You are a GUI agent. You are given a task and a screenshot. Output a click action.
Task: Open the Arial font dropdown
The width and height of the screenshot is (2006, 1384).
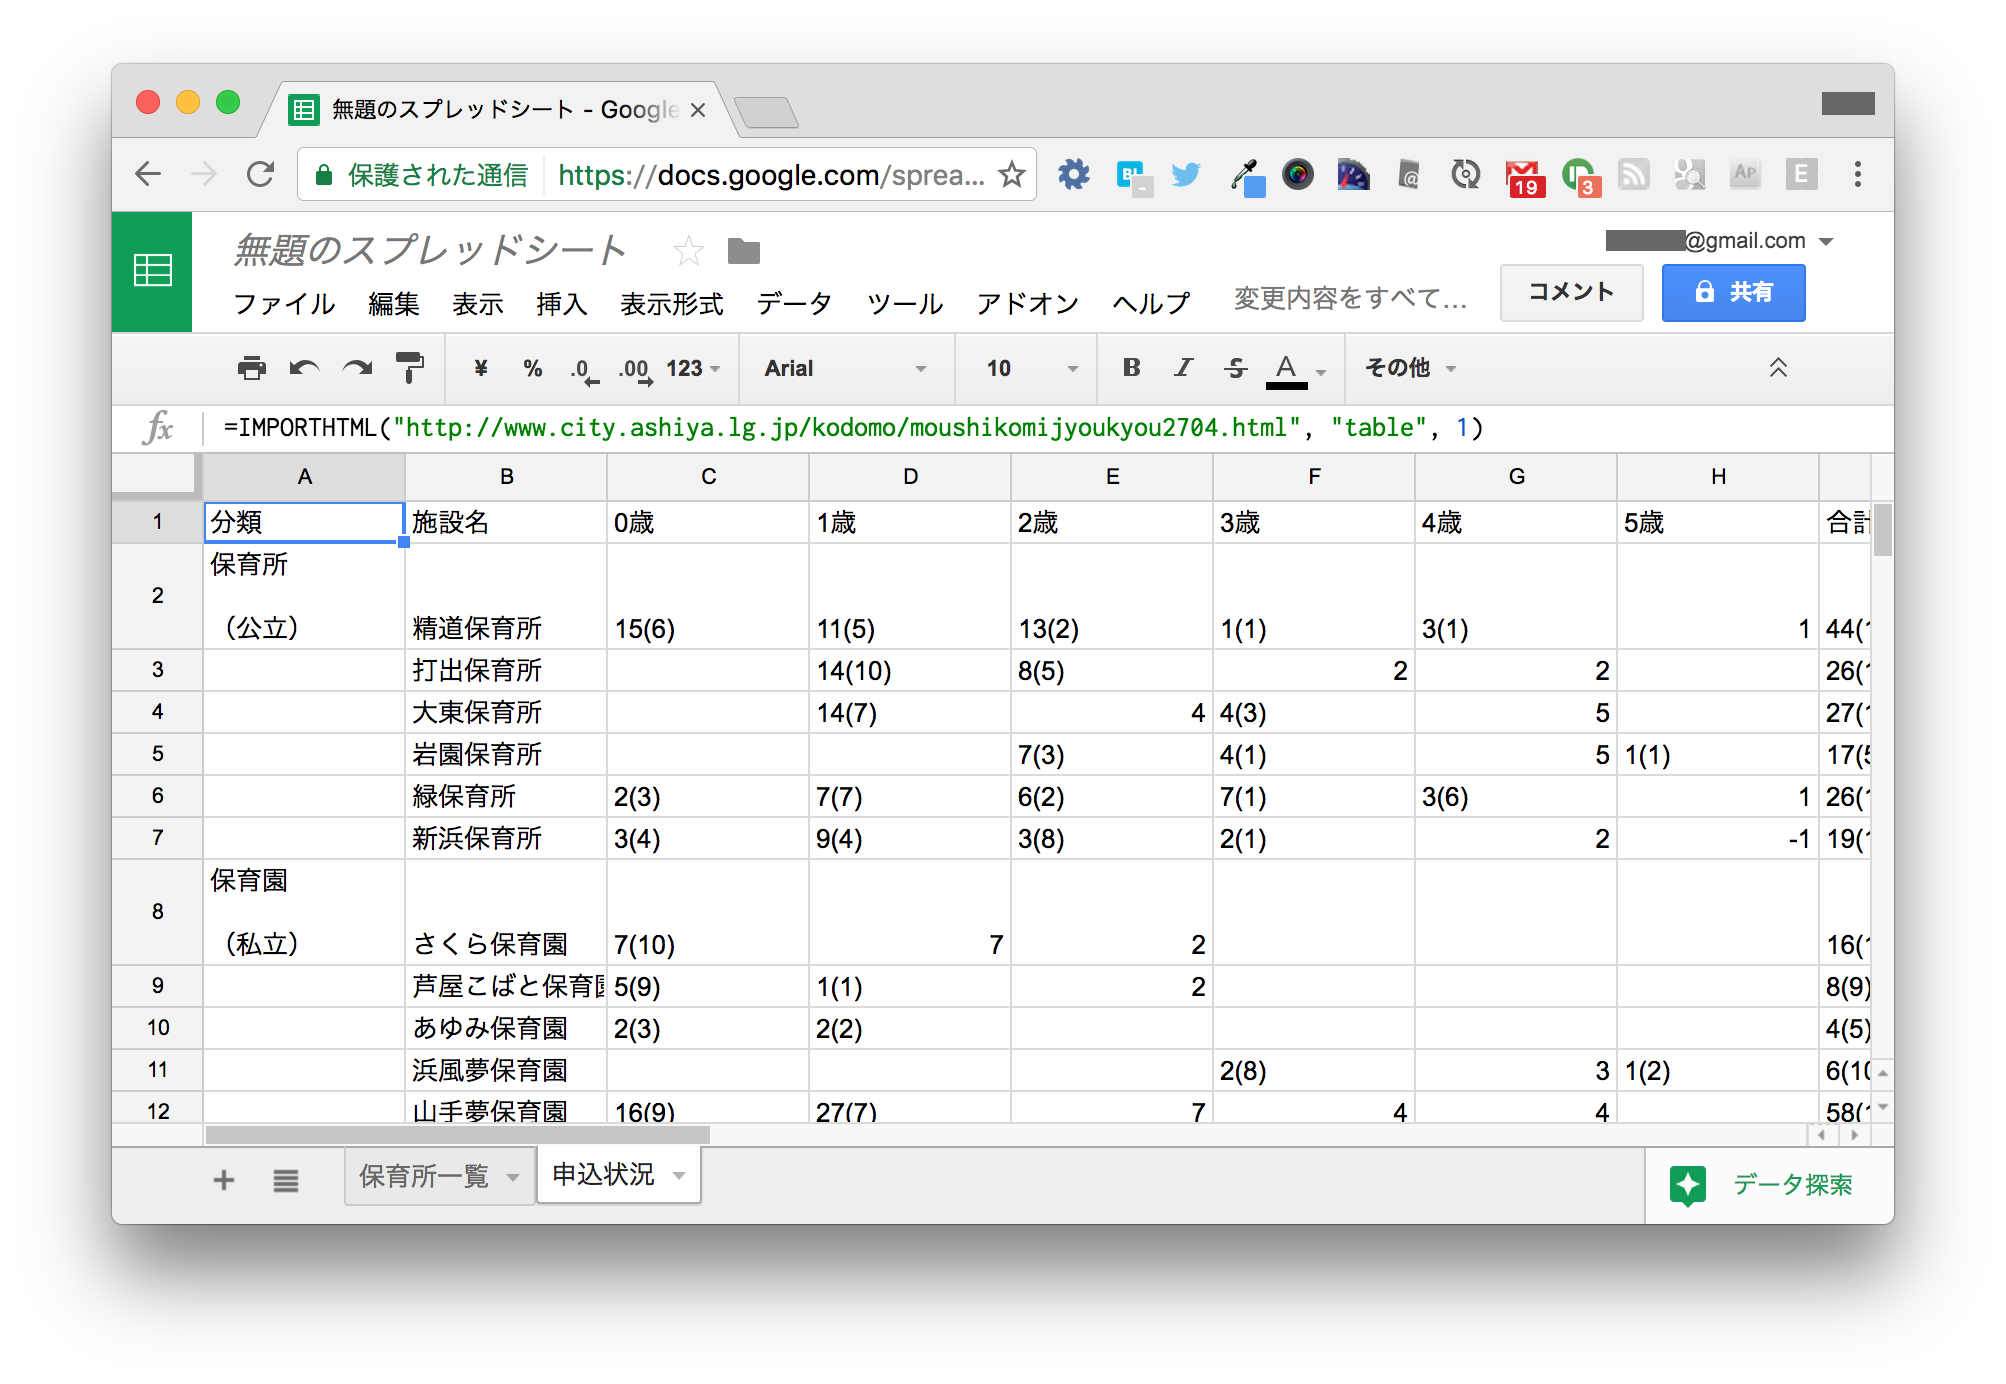(x=846, y=369)
